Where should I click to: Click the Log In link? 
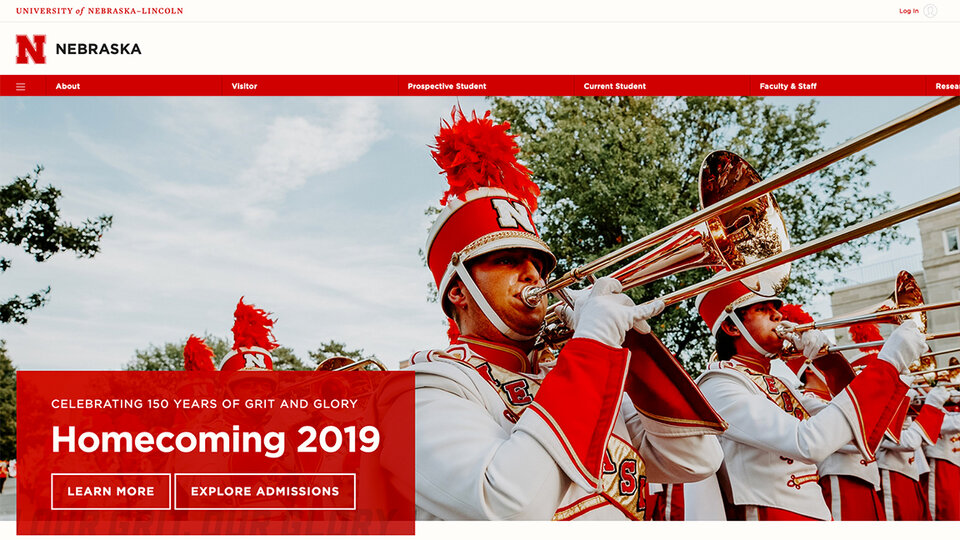tap(909, 11)
